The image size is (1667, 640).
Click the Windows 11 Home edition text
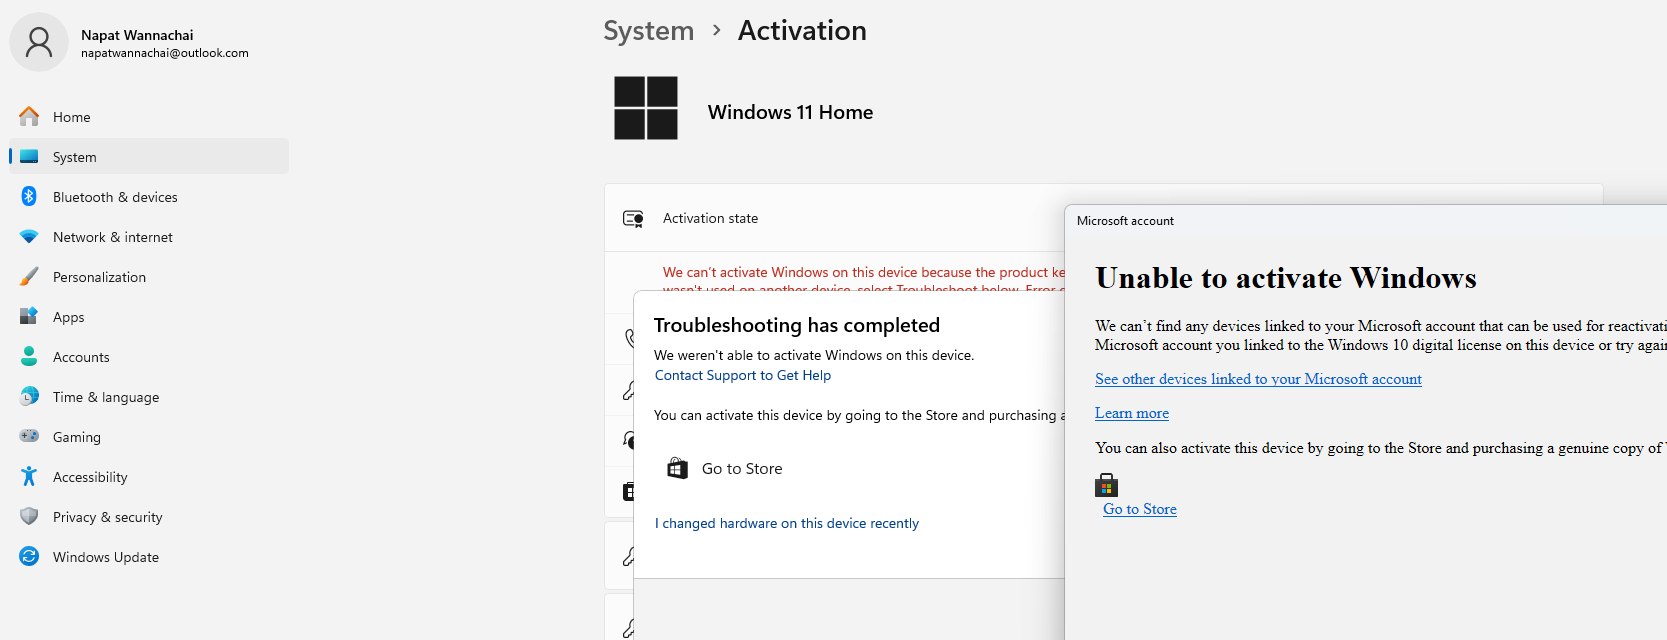[x=790, y=112]
